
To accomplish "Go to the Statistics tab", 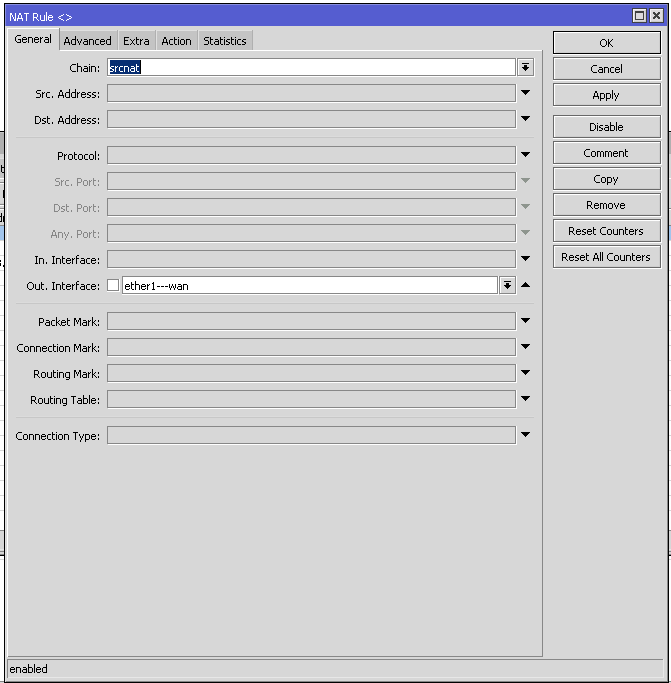I will tap(224, 41).
